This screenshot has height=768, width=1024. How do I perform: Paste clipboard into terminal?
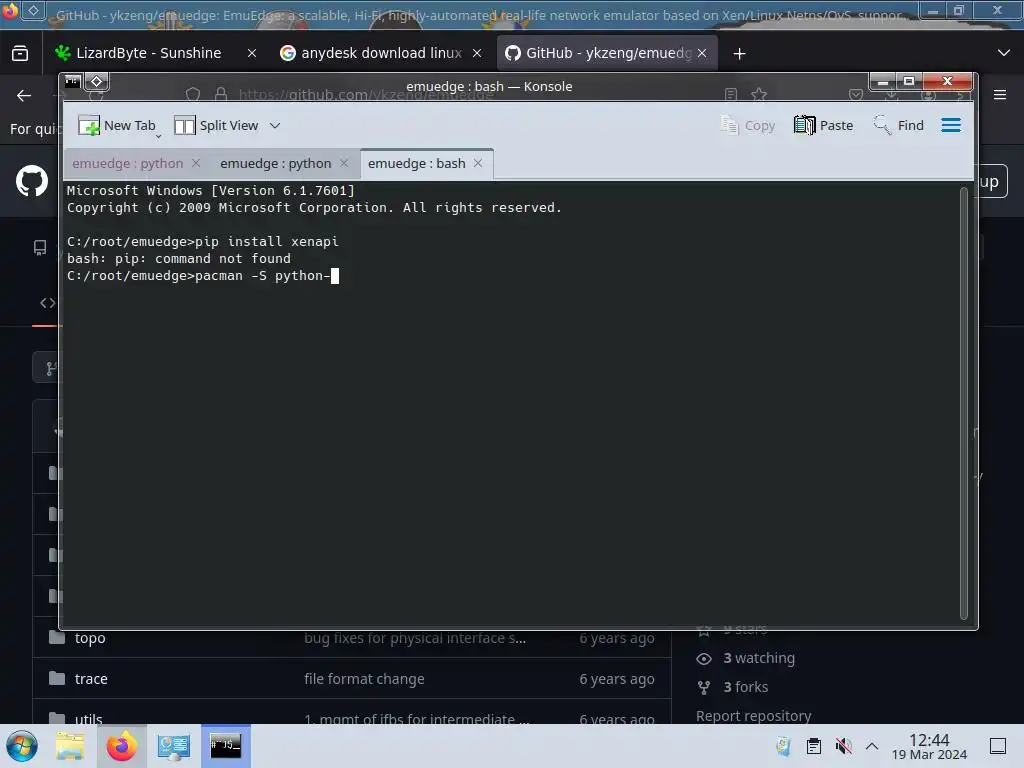point(824,125)
